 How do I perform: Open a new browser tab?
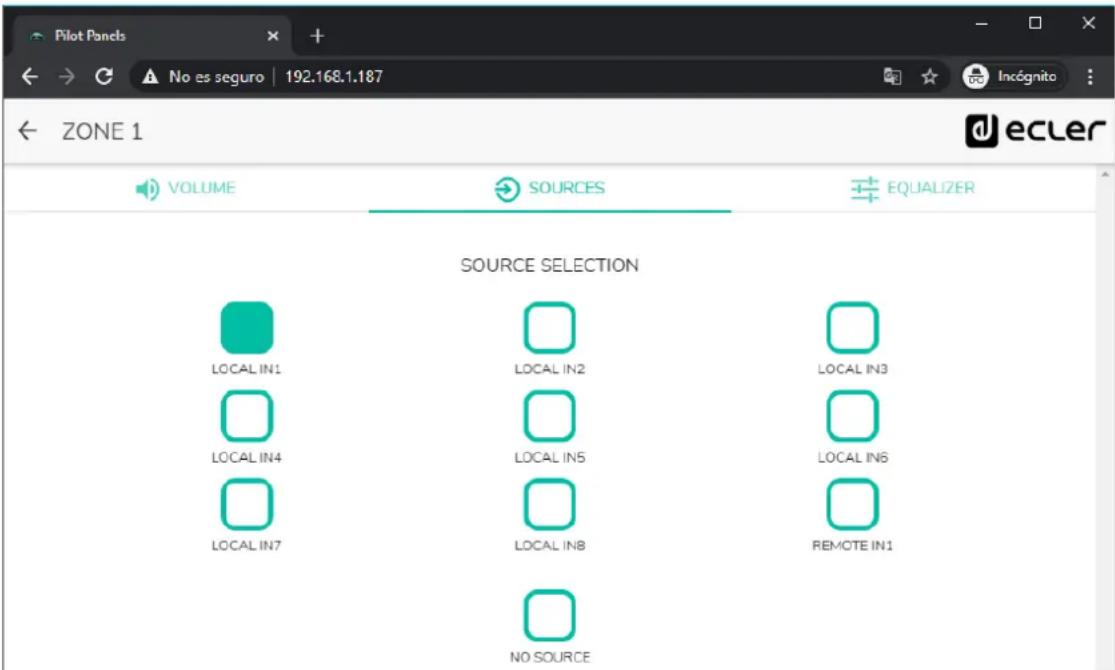pyautogui.click(x=317, y=36)
